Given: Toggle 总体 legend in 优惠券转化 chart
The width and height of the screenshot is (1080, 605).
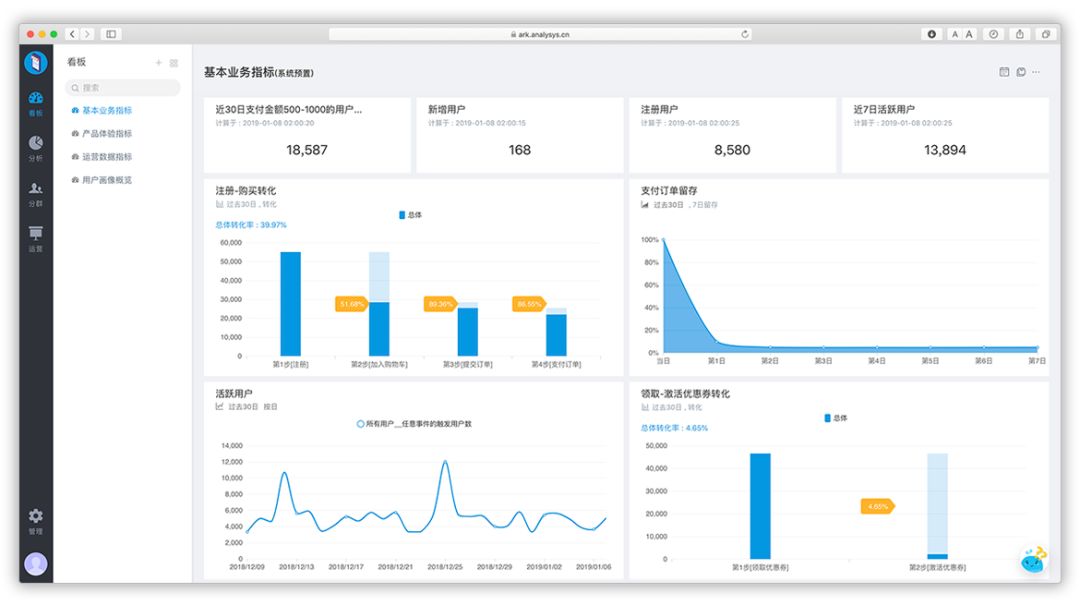Looking at the screenshot, I should click(836, 418).
